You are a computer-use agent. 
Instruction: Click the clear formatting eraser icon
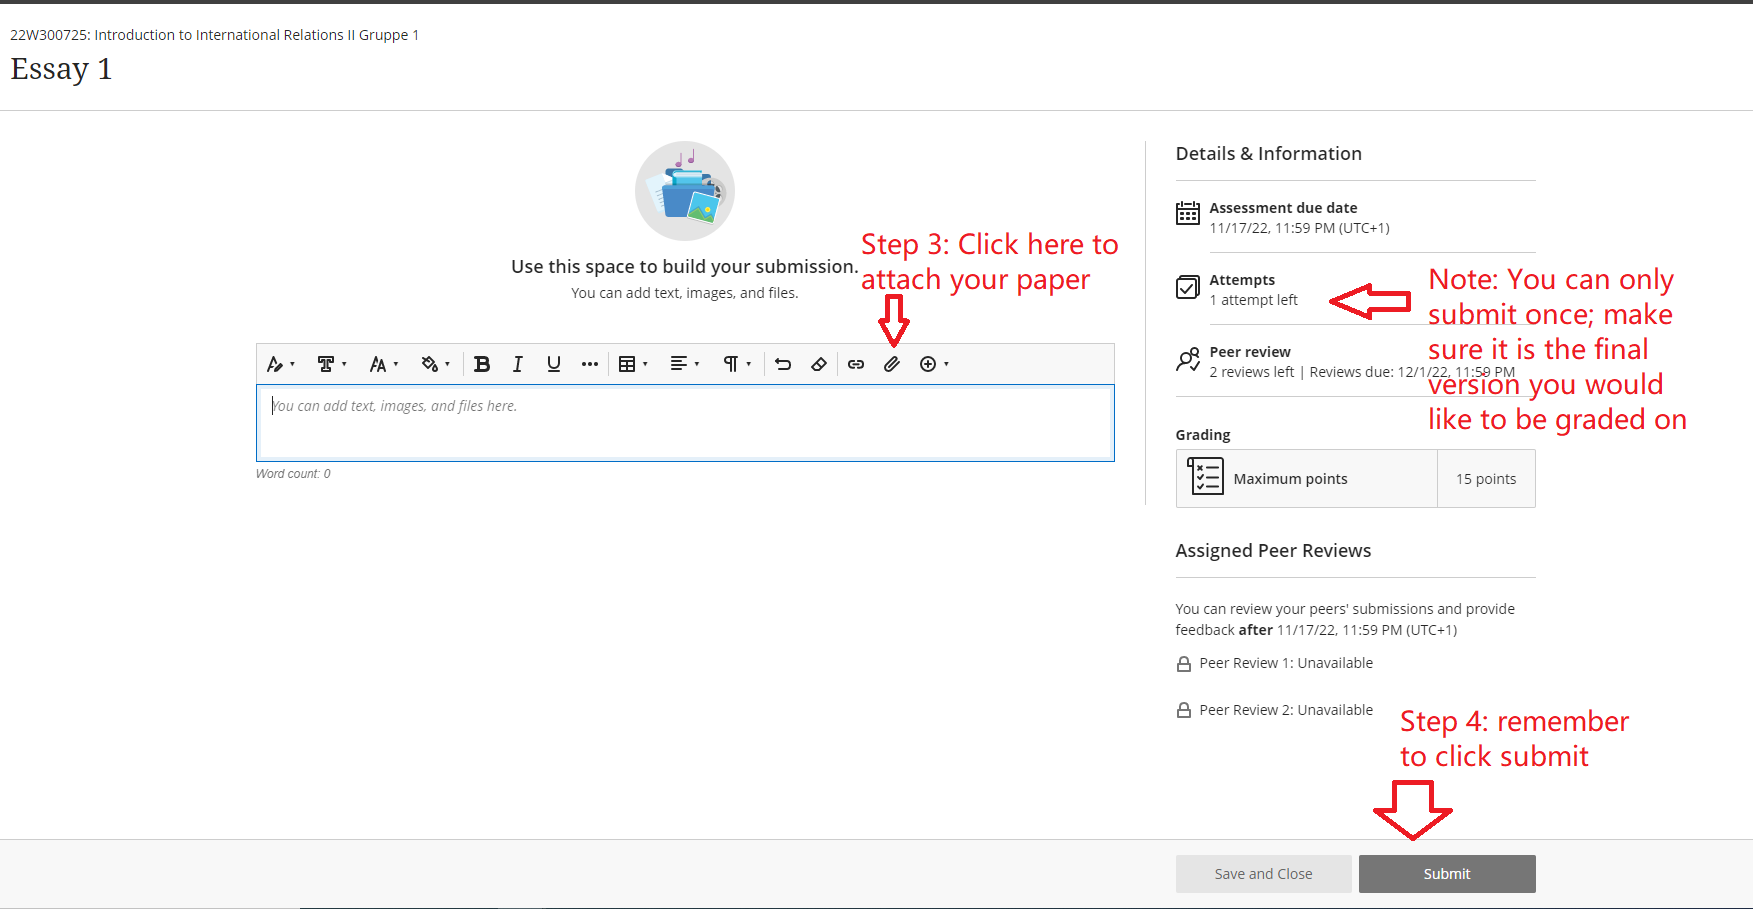coord(819,364)
